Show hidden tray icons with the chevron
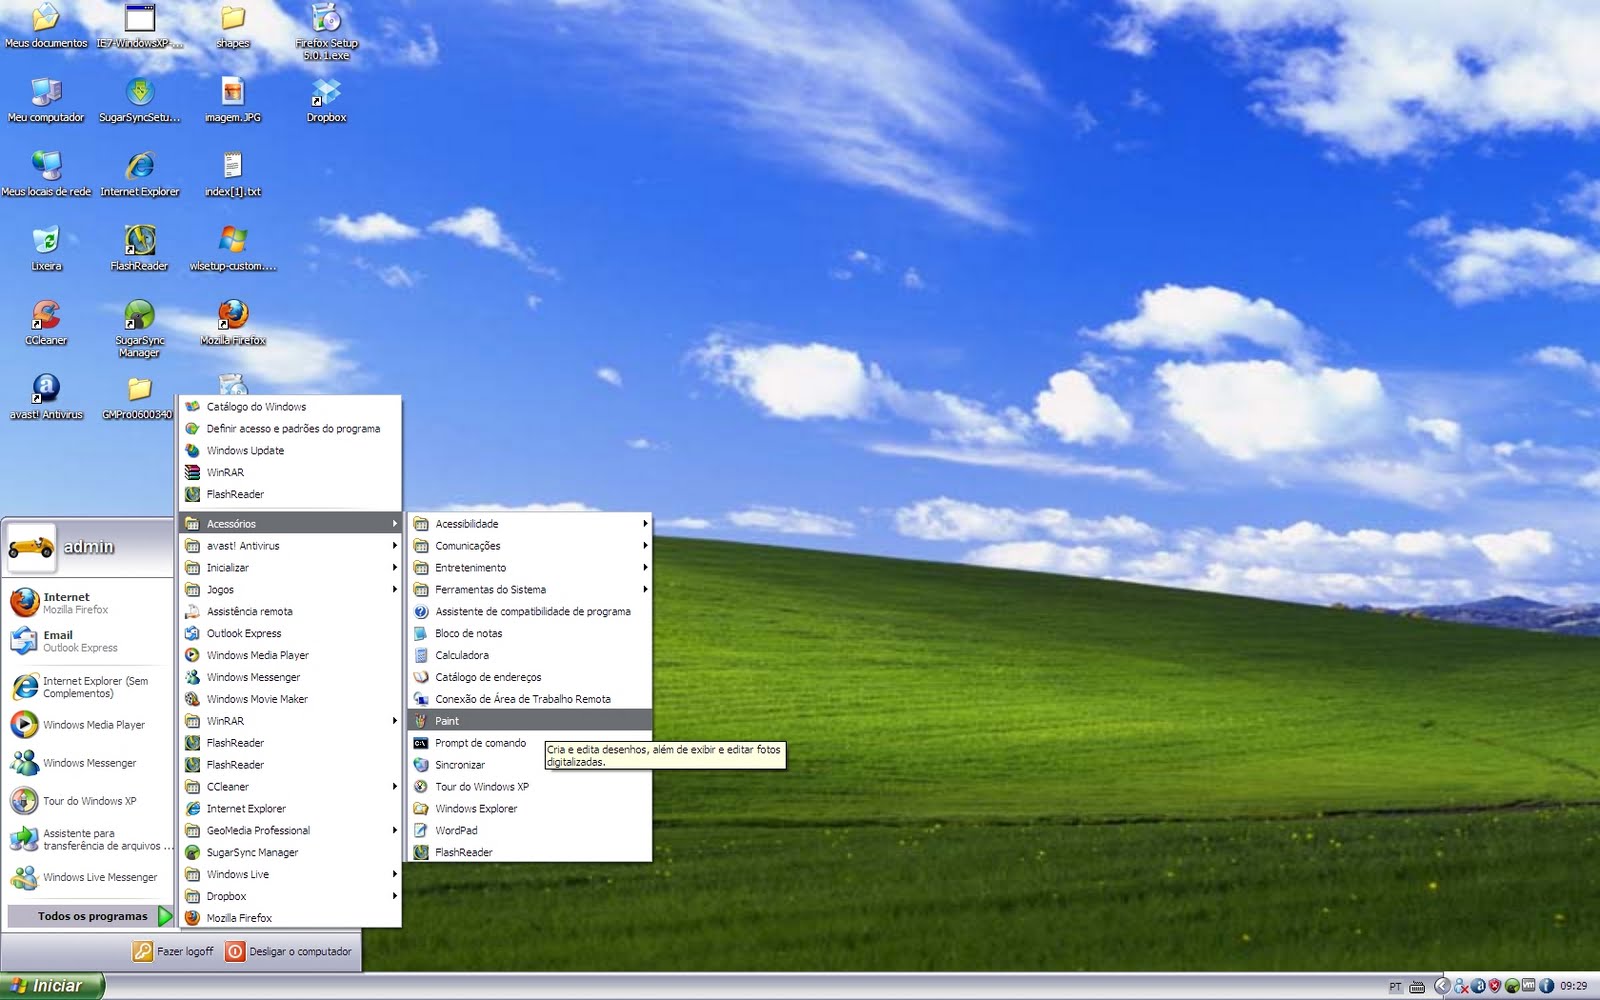 (1443, 986)
